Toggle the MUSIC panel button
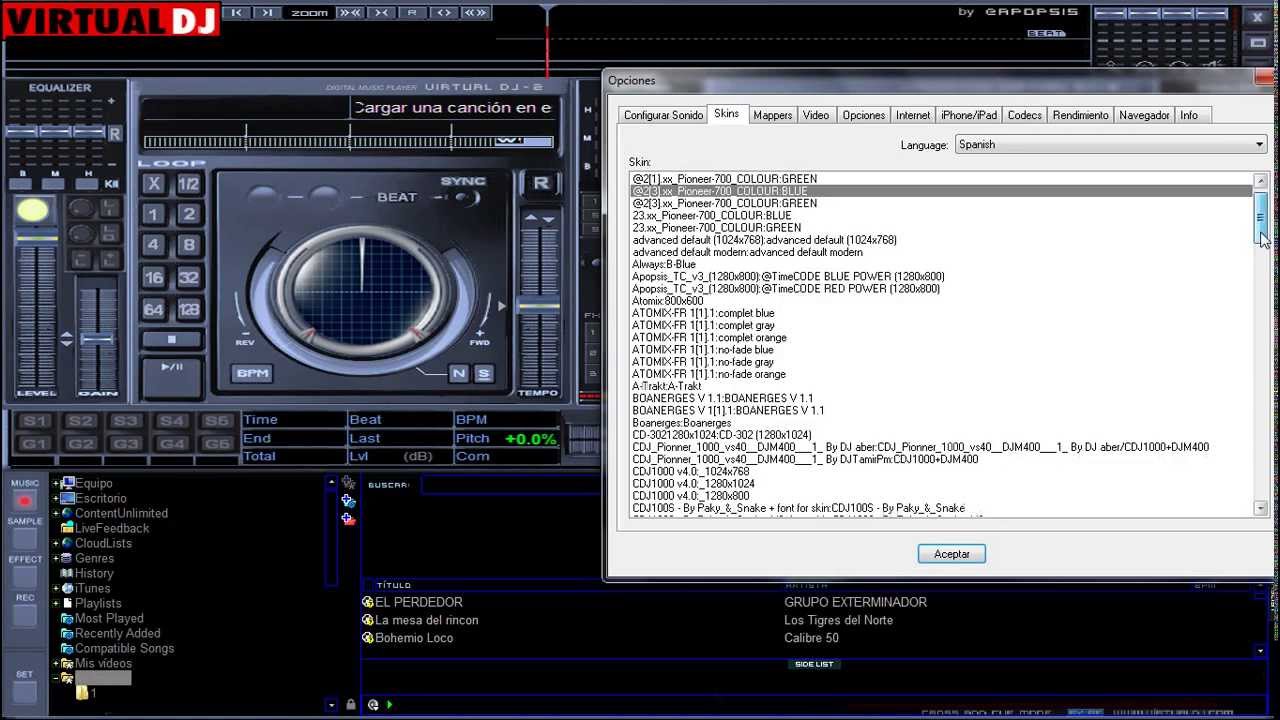This screenshot has height=720, width=1280. pyautogui.click(x=25, y=499)
